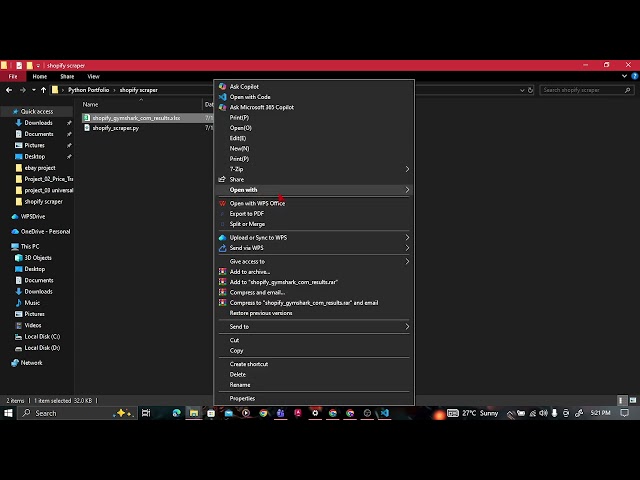The image size is (640, 480).
Task: Open the Share ribbon tab
Action: point(67,76)
